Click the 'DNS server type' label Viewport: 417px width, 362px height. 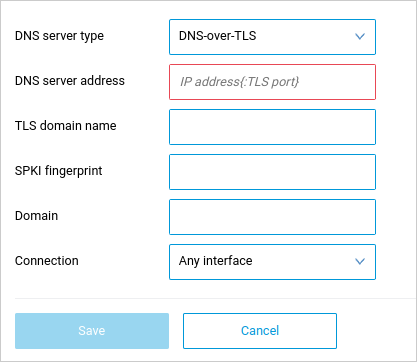pyautogui.click(x=59, y=36)
